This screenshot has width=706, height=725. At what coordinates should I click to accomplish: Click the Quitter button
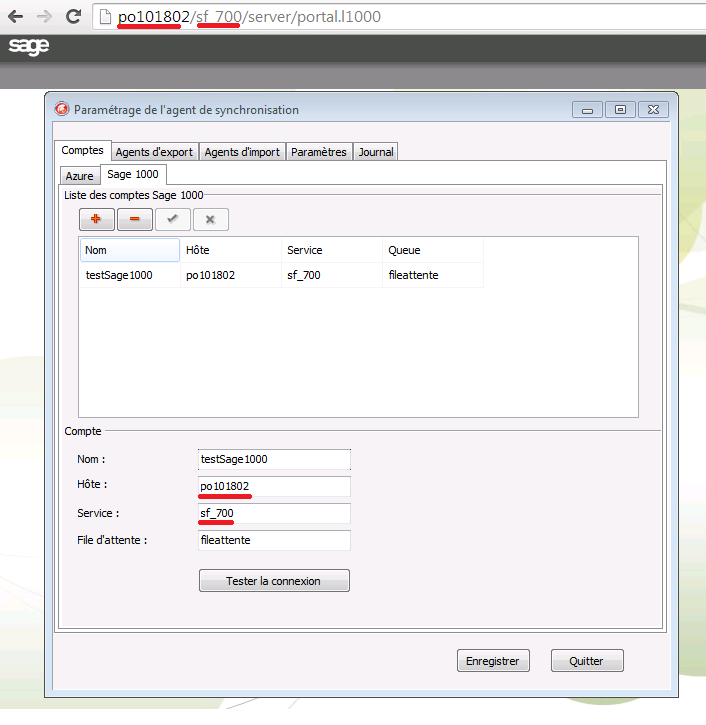point(587,661)
